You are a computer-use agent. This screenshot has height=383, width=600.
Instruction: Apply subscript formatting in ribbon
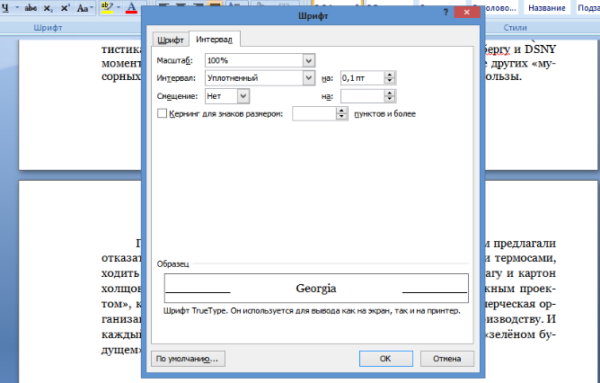click(x=48, y=8)
